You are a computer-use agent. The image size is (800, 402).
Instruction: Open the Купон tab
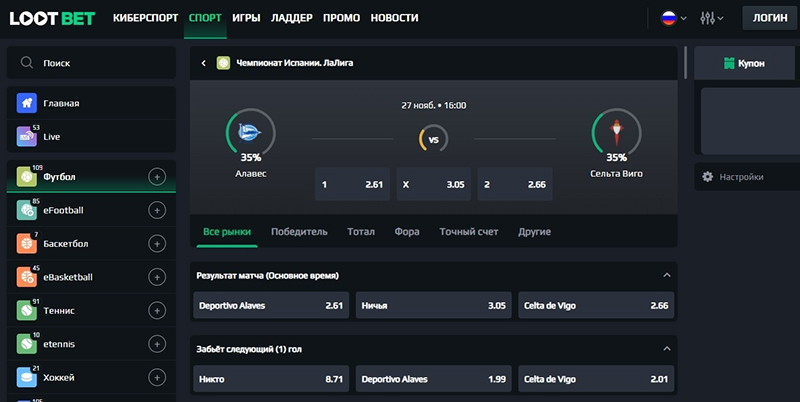click(x=744, y=63)
